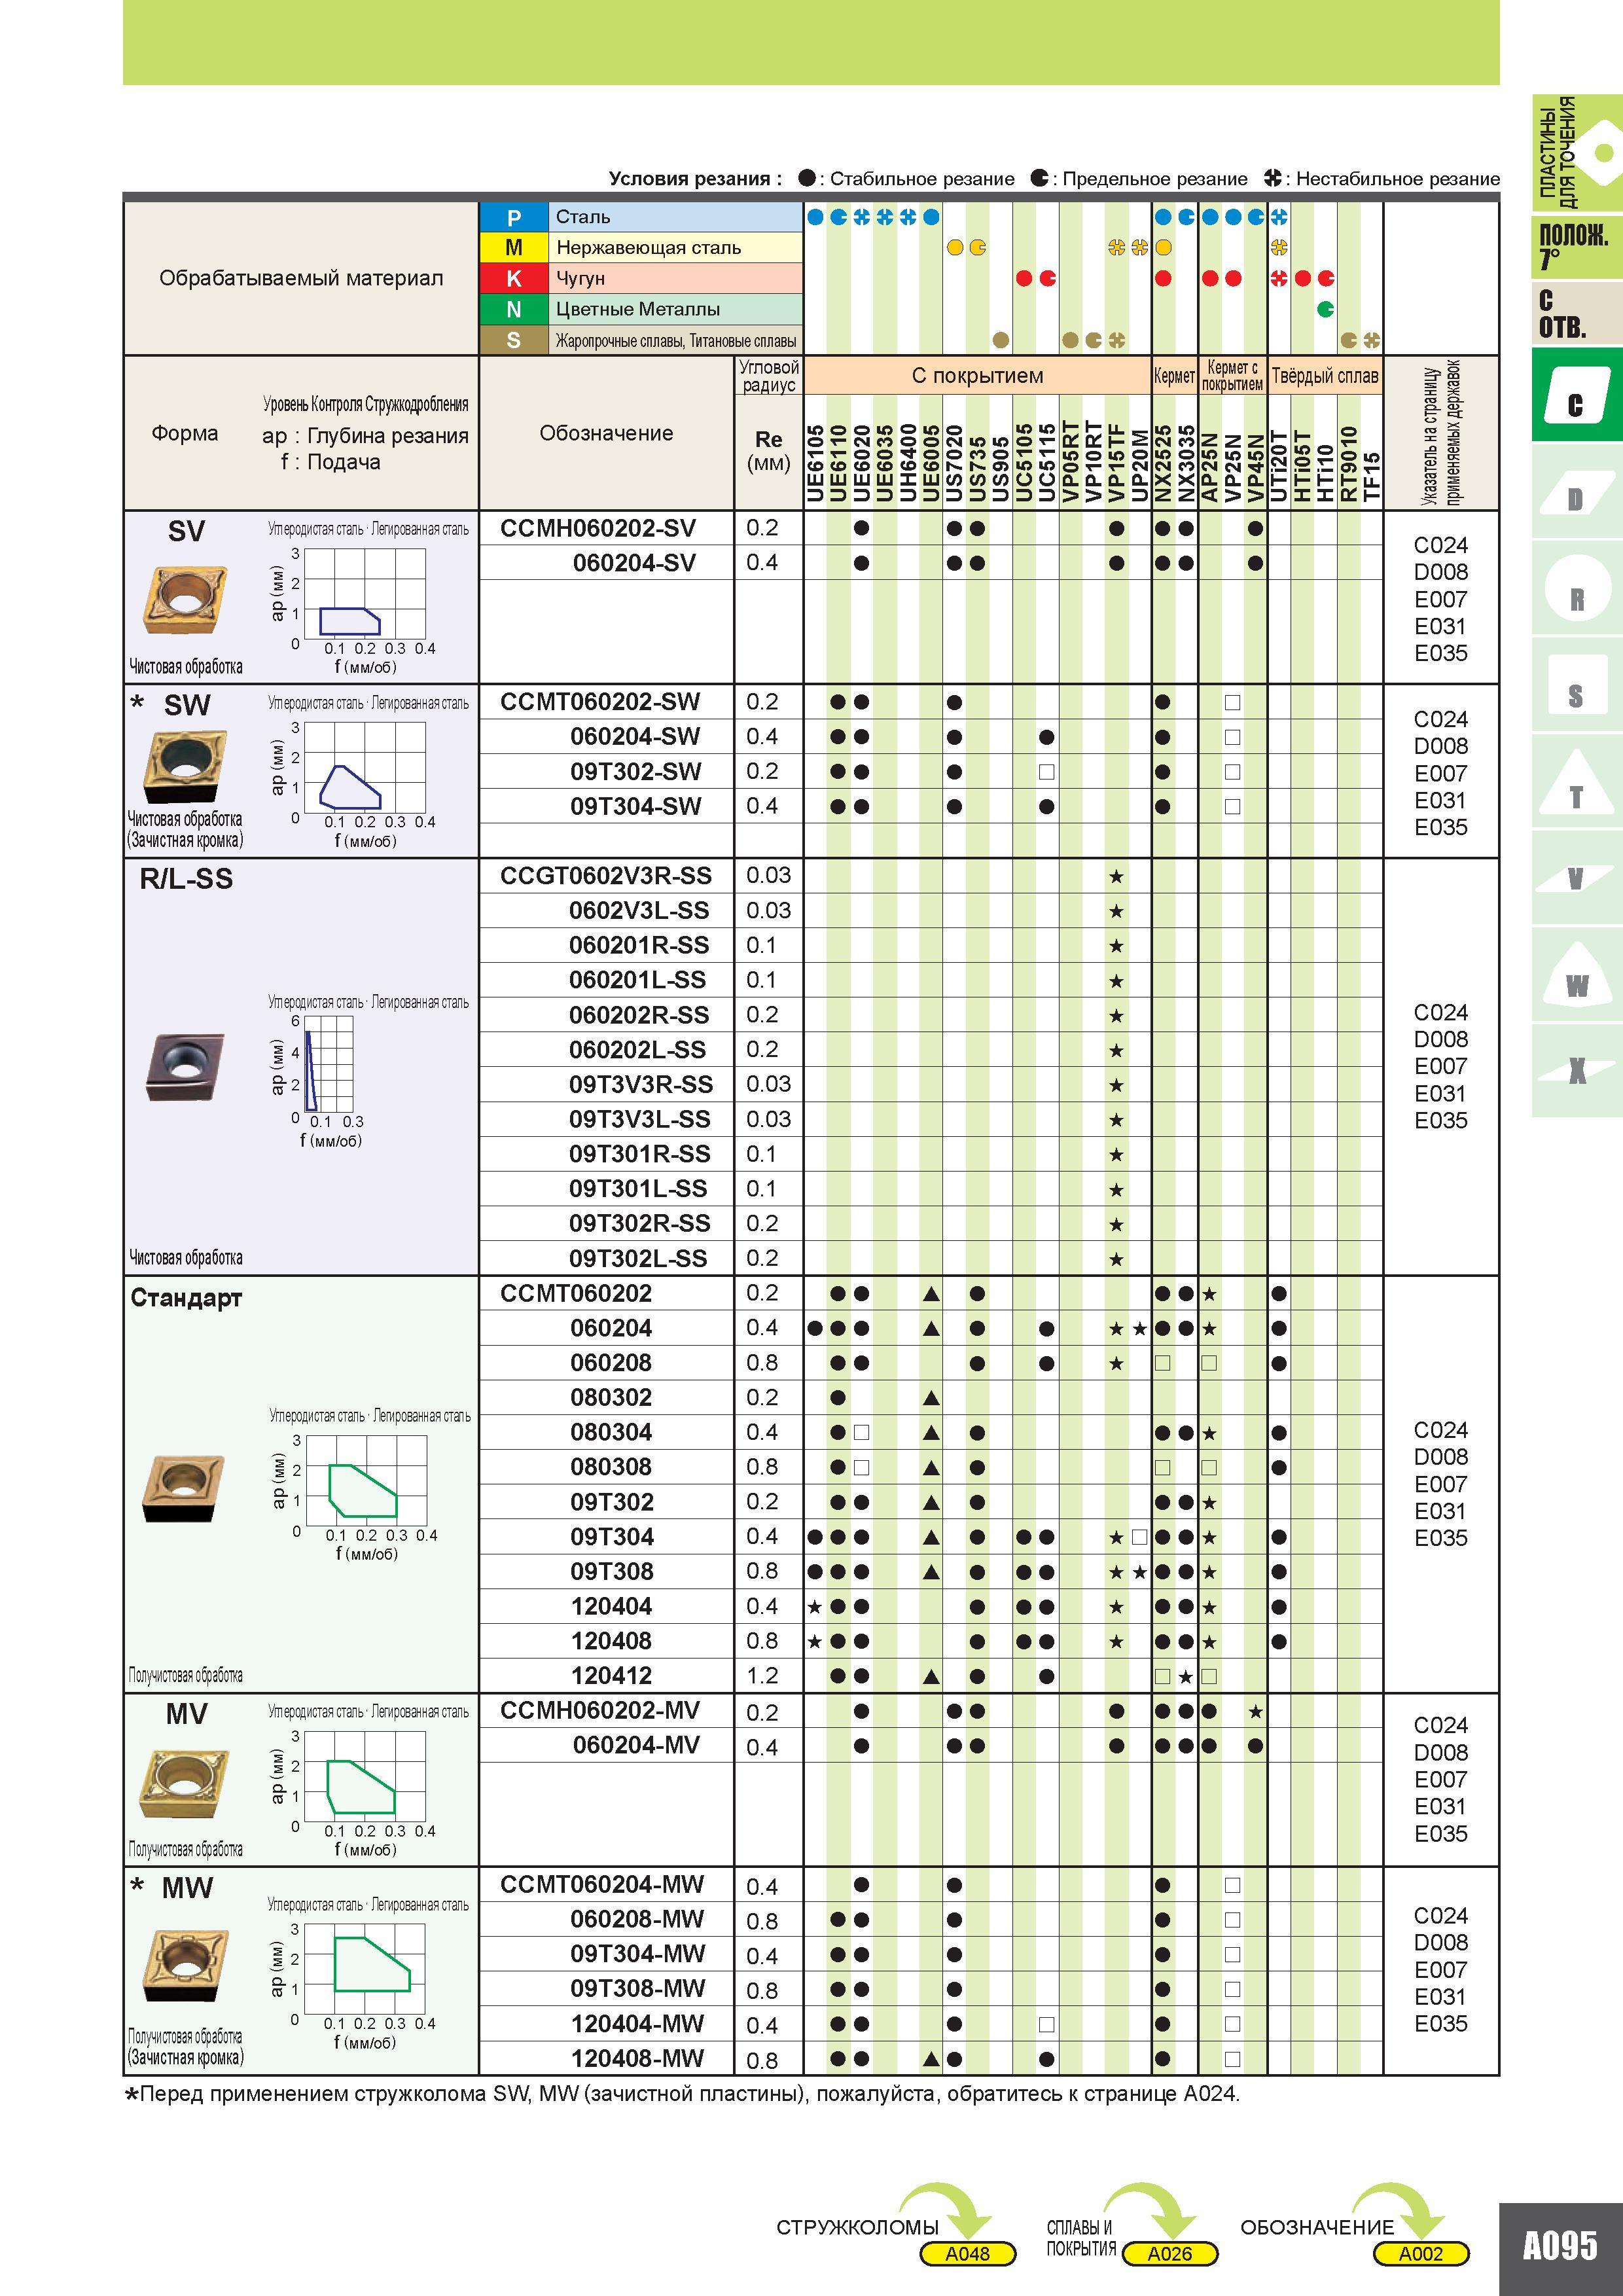Click the Обозначение column header
Viewport: 1623px width, 2296px height.
tap(606, 433)
